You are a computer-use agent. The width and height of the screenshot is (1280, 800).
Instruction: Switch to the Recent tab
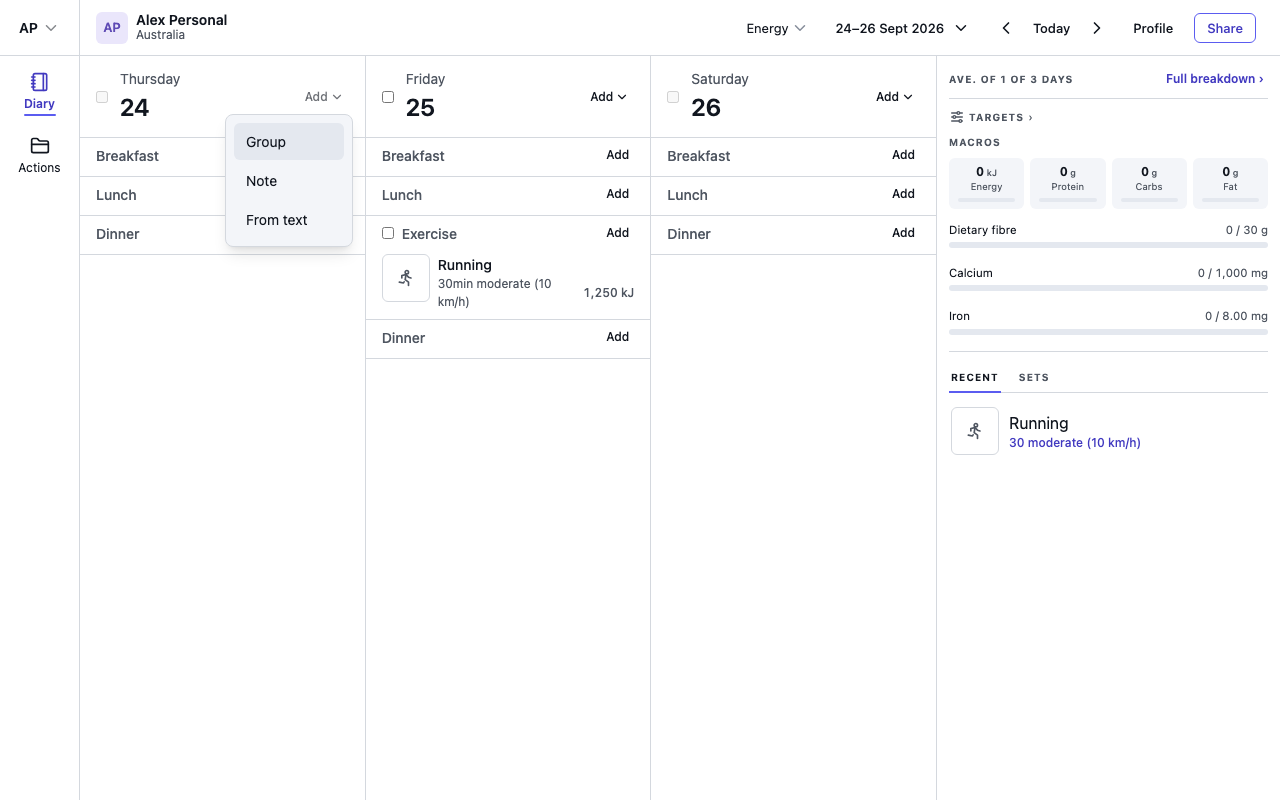pos(975,378)
